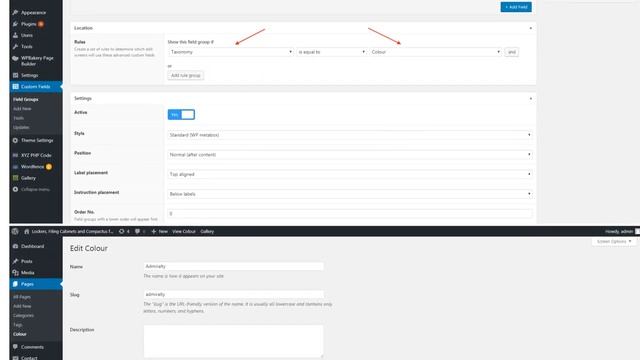The width and height of the screenshot is (640, 360).
Task: Click the Pages icon in lower sidebar
Action: click(16, 284)
